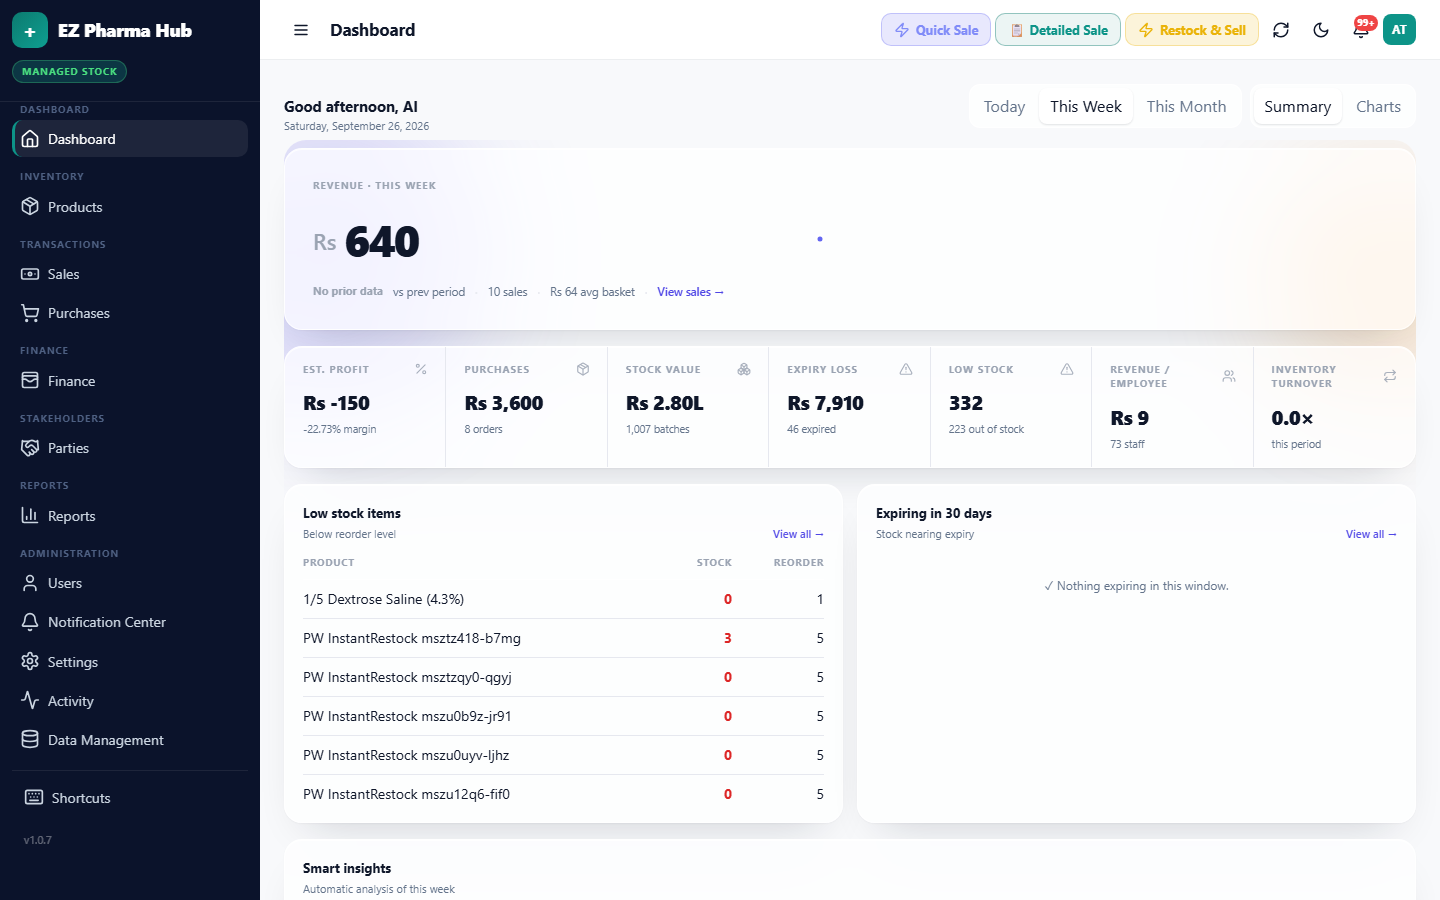Open Reports in the sidebar

tap(130, 516)
